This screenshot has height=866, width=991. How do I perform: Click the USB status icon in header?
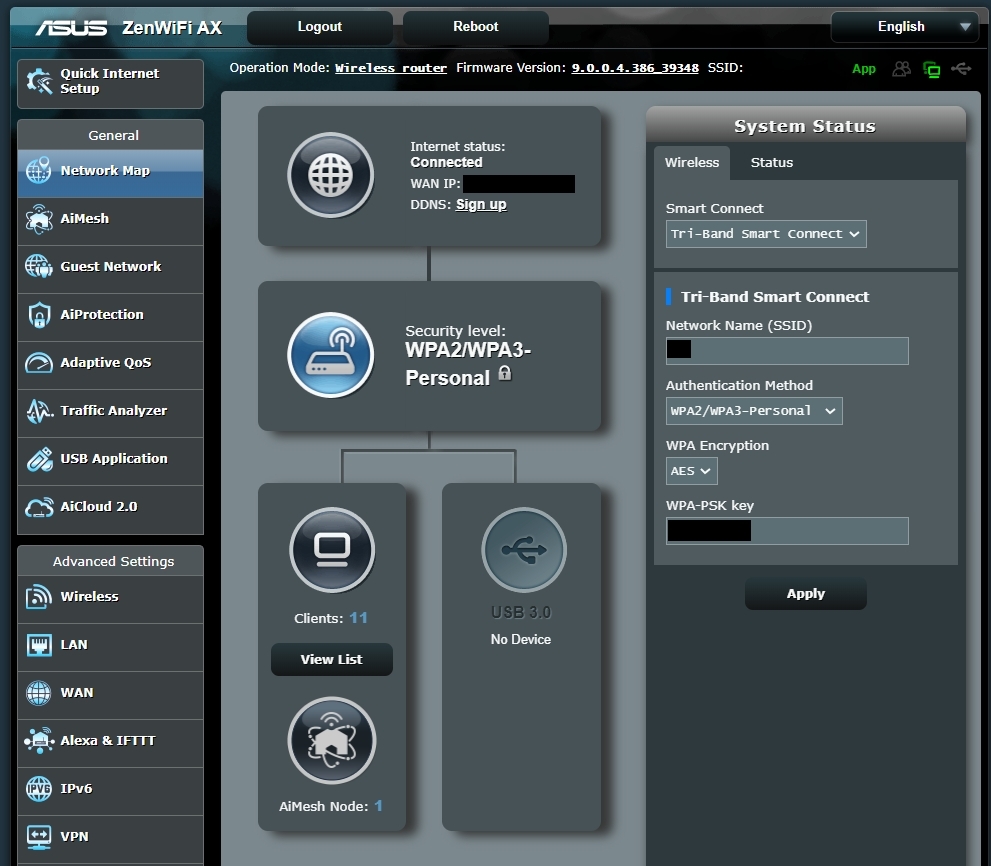(961, 68)
